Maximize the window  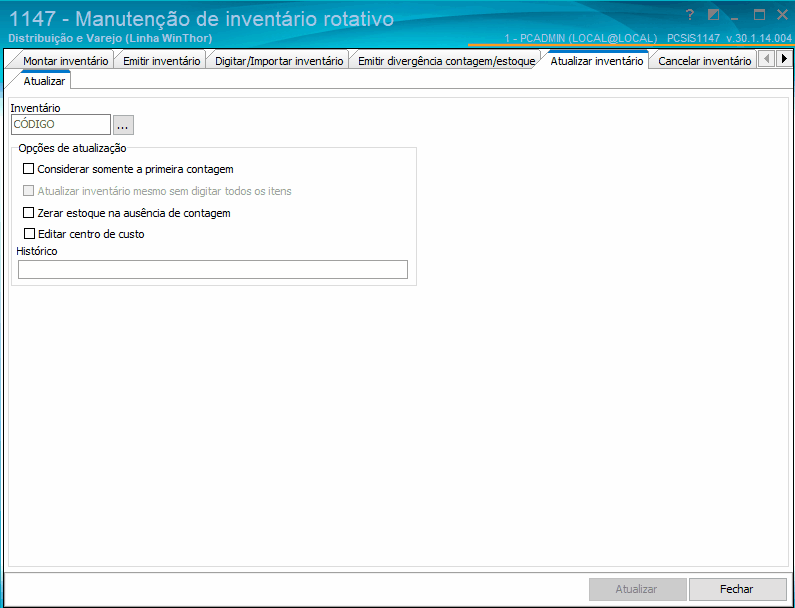759,15
